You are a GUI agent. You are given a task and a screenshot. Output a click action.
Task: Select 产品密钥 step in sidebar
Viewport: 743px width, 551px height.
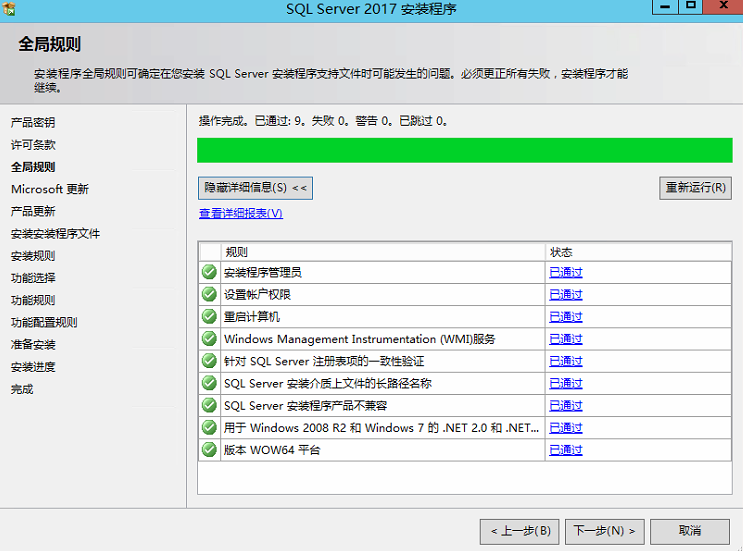[x=33, y=123]
